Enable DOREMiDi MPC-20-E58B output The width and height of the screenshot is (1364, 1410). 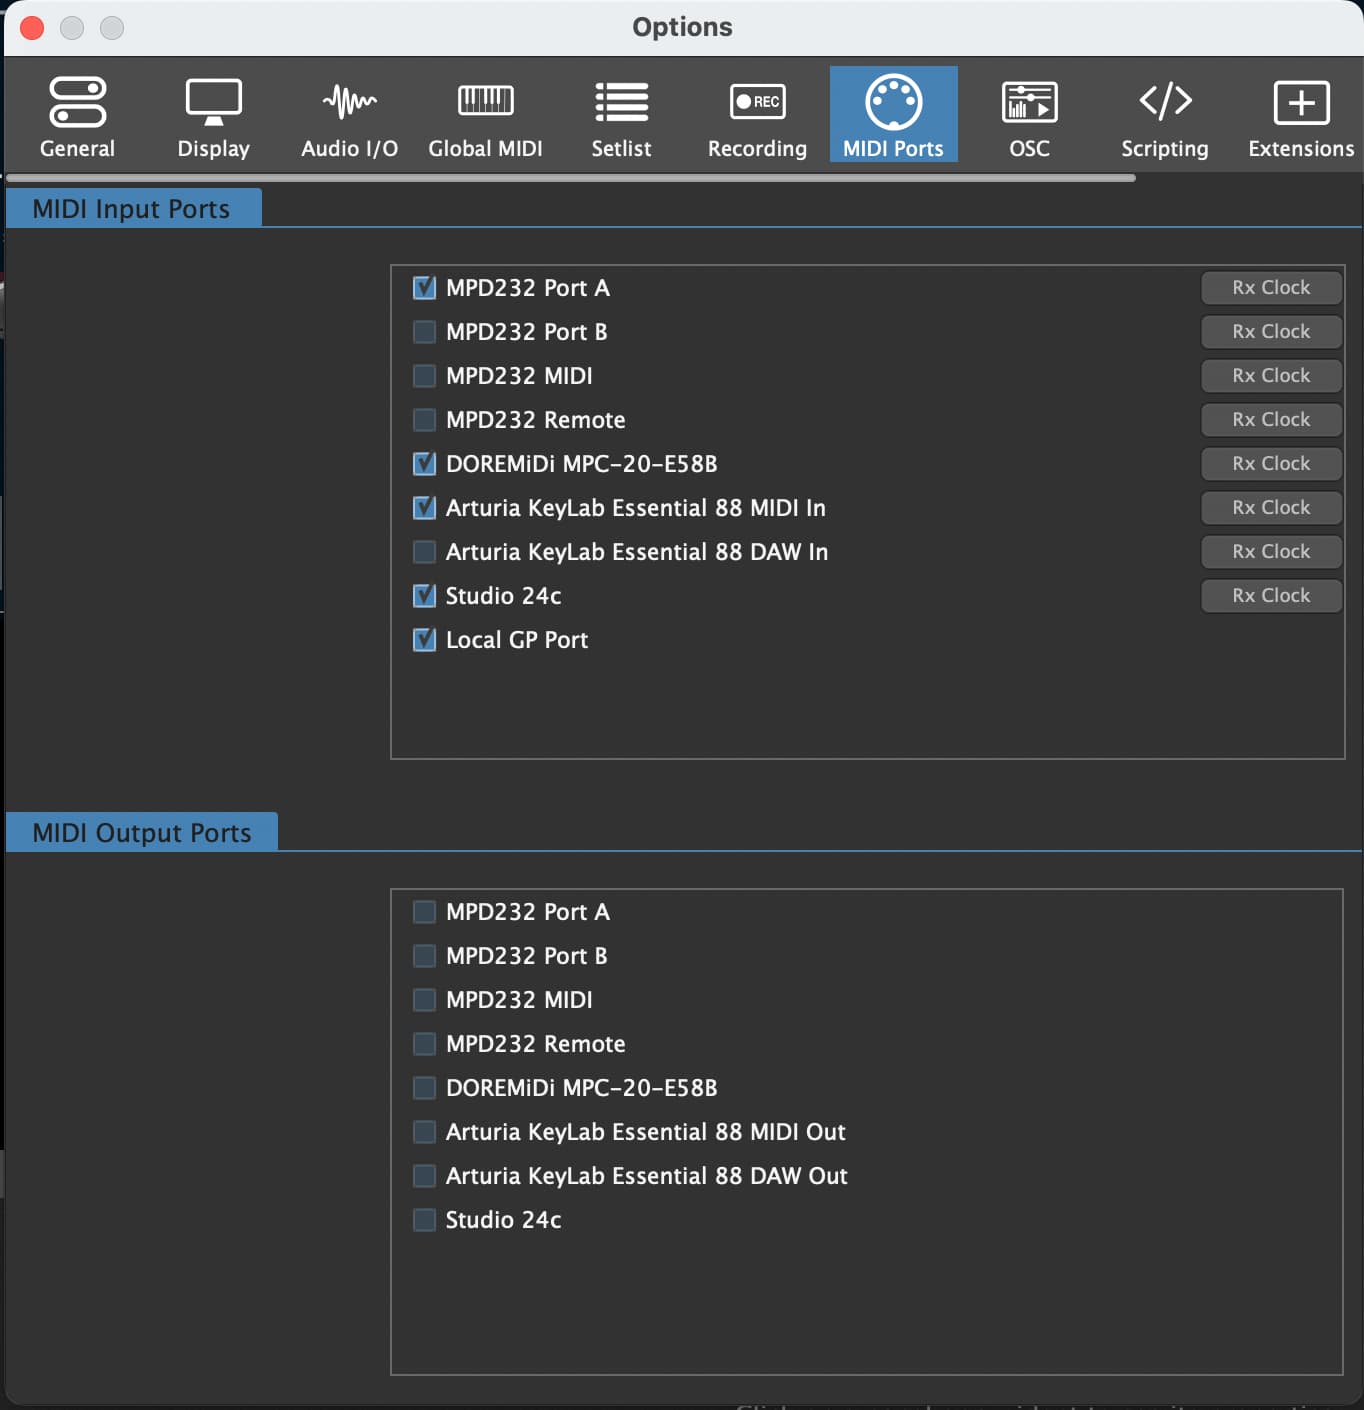click(424, 1088)
